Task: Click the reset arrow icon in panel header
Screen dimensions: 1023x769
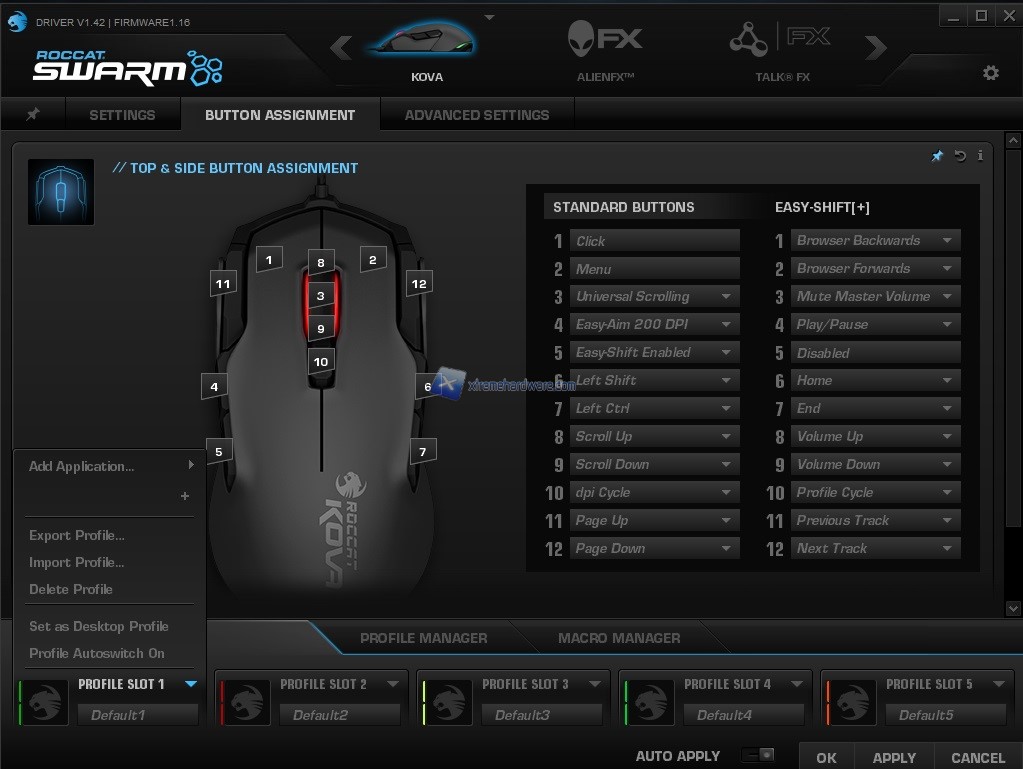Action: tap(960, 156)
